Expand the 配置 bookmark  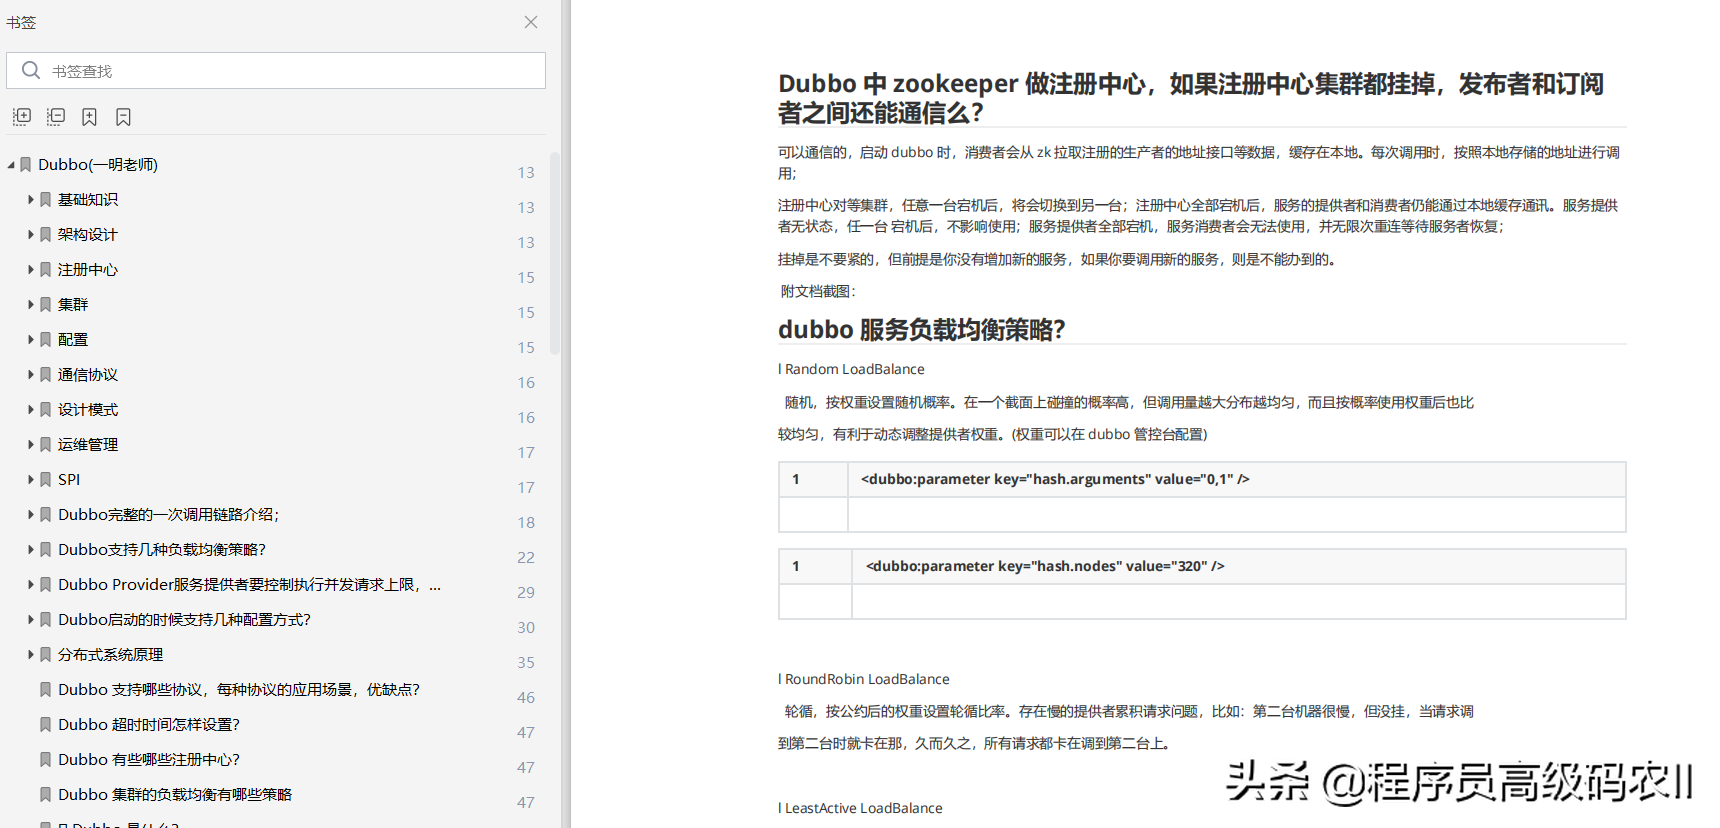(31, 340)
